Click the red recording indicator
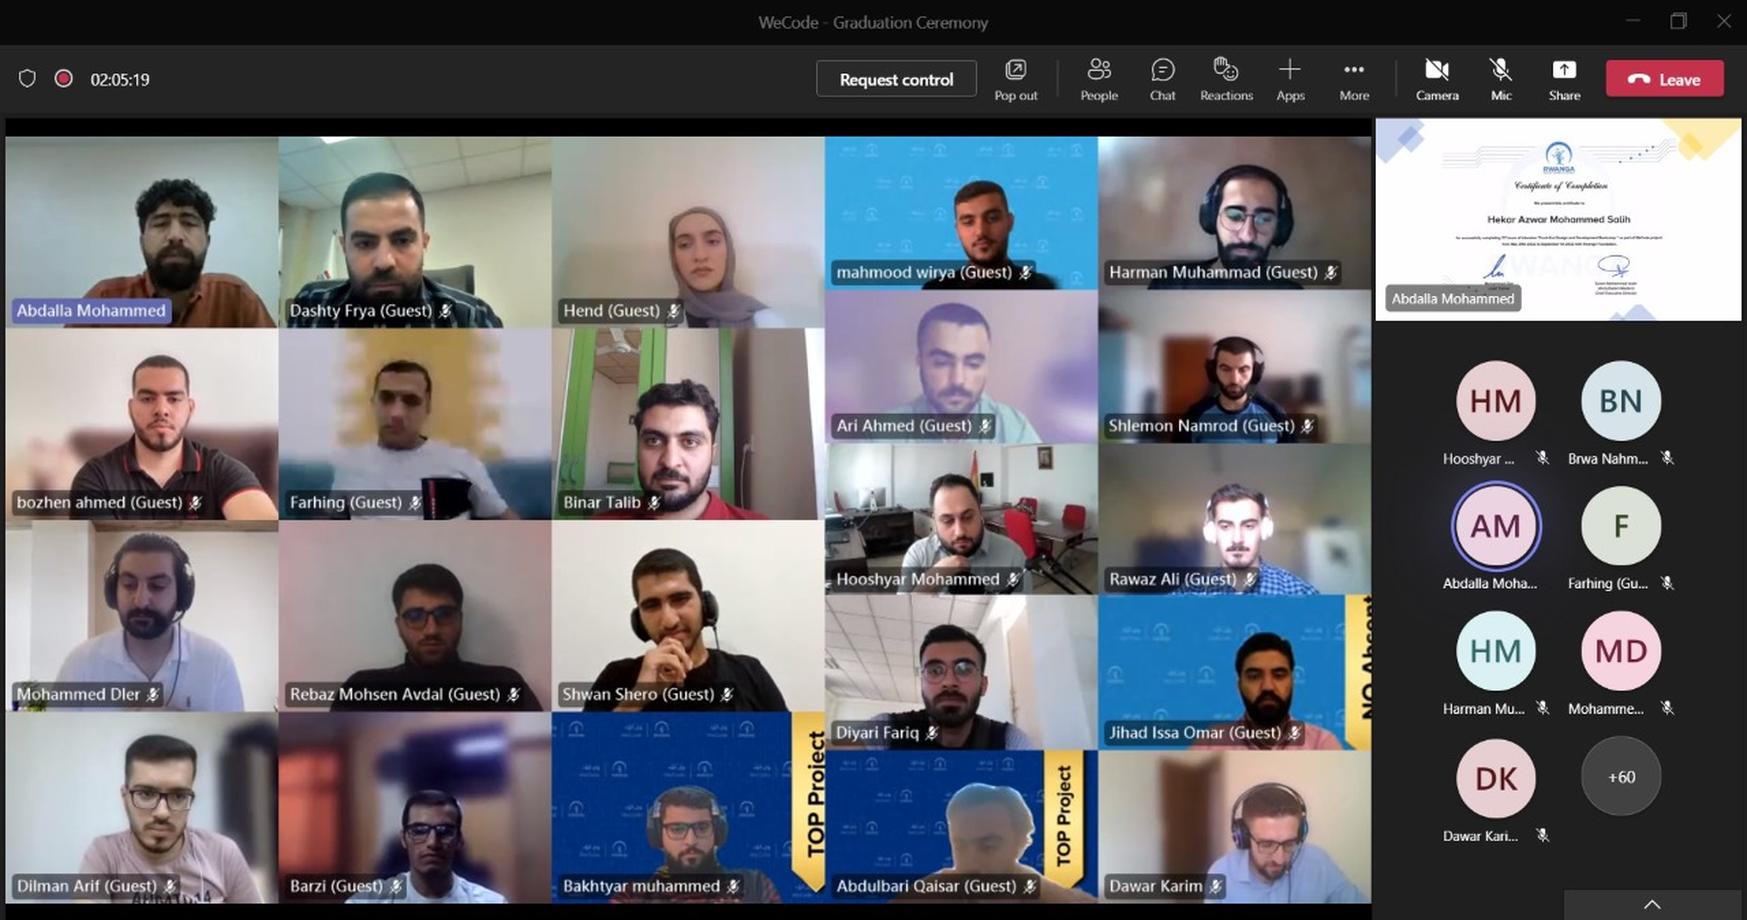The width and height of the screenshot is (1747, 920). click(x=63, y=79)
